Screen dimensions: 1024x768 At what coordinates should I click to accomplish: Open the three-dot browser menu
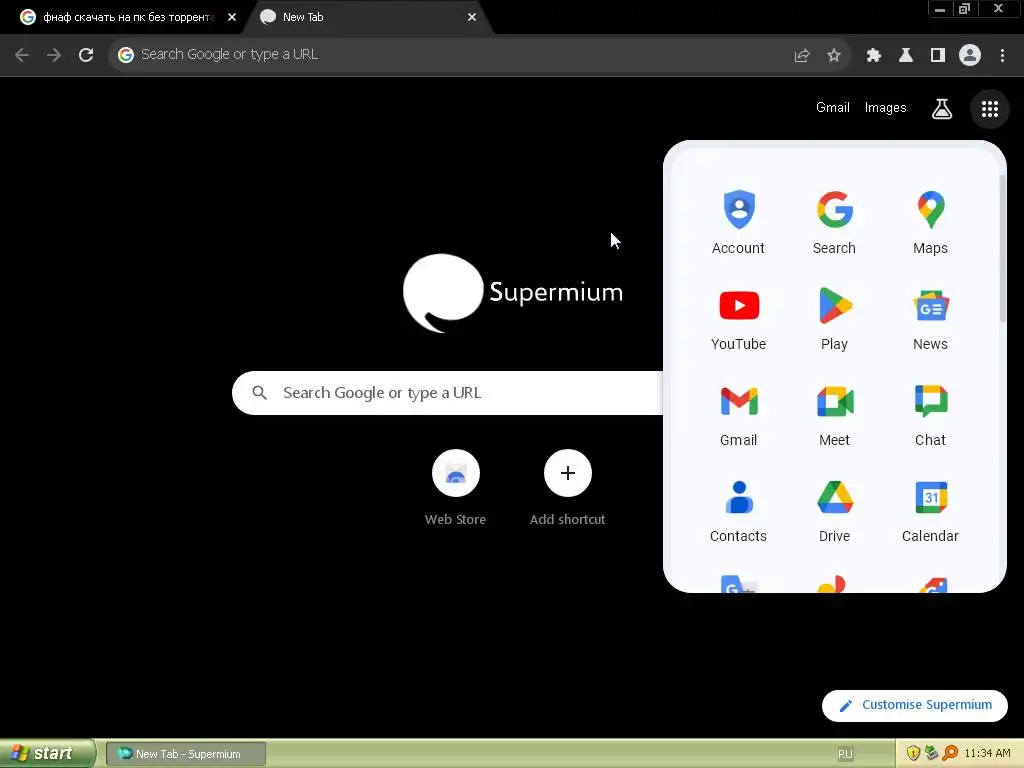[x=1002, y=55]
